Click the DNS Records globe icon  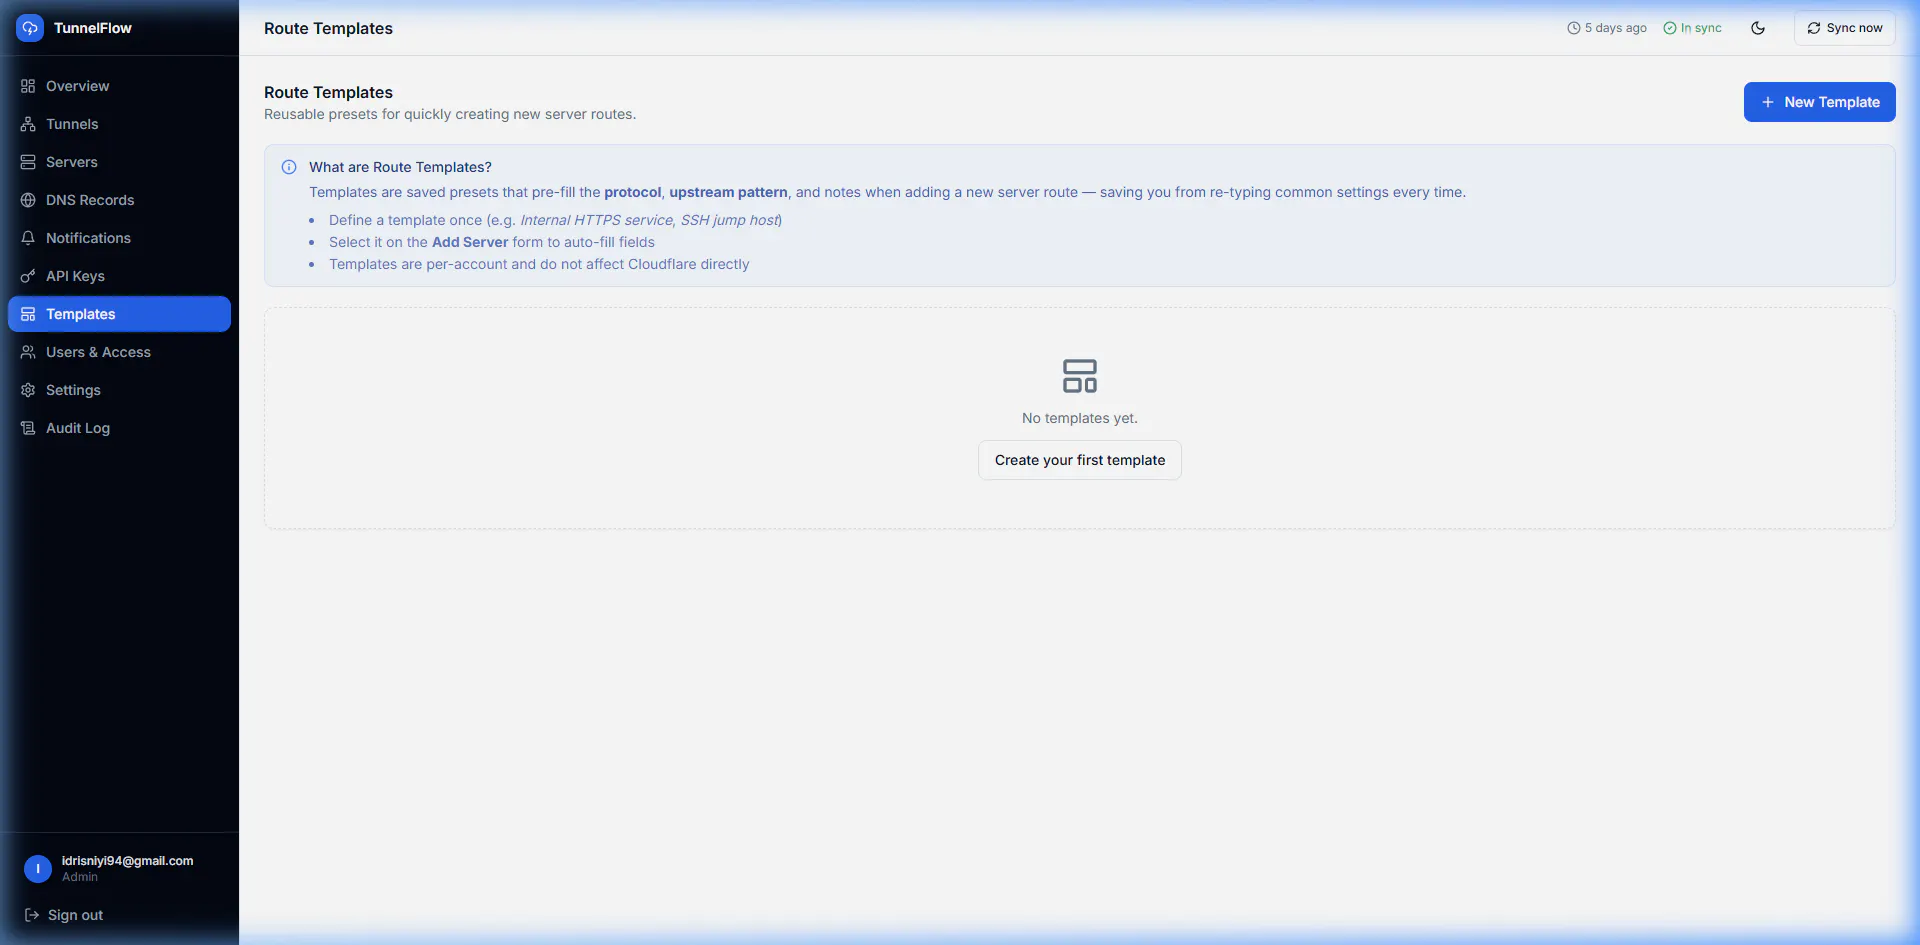coord(28,200)
